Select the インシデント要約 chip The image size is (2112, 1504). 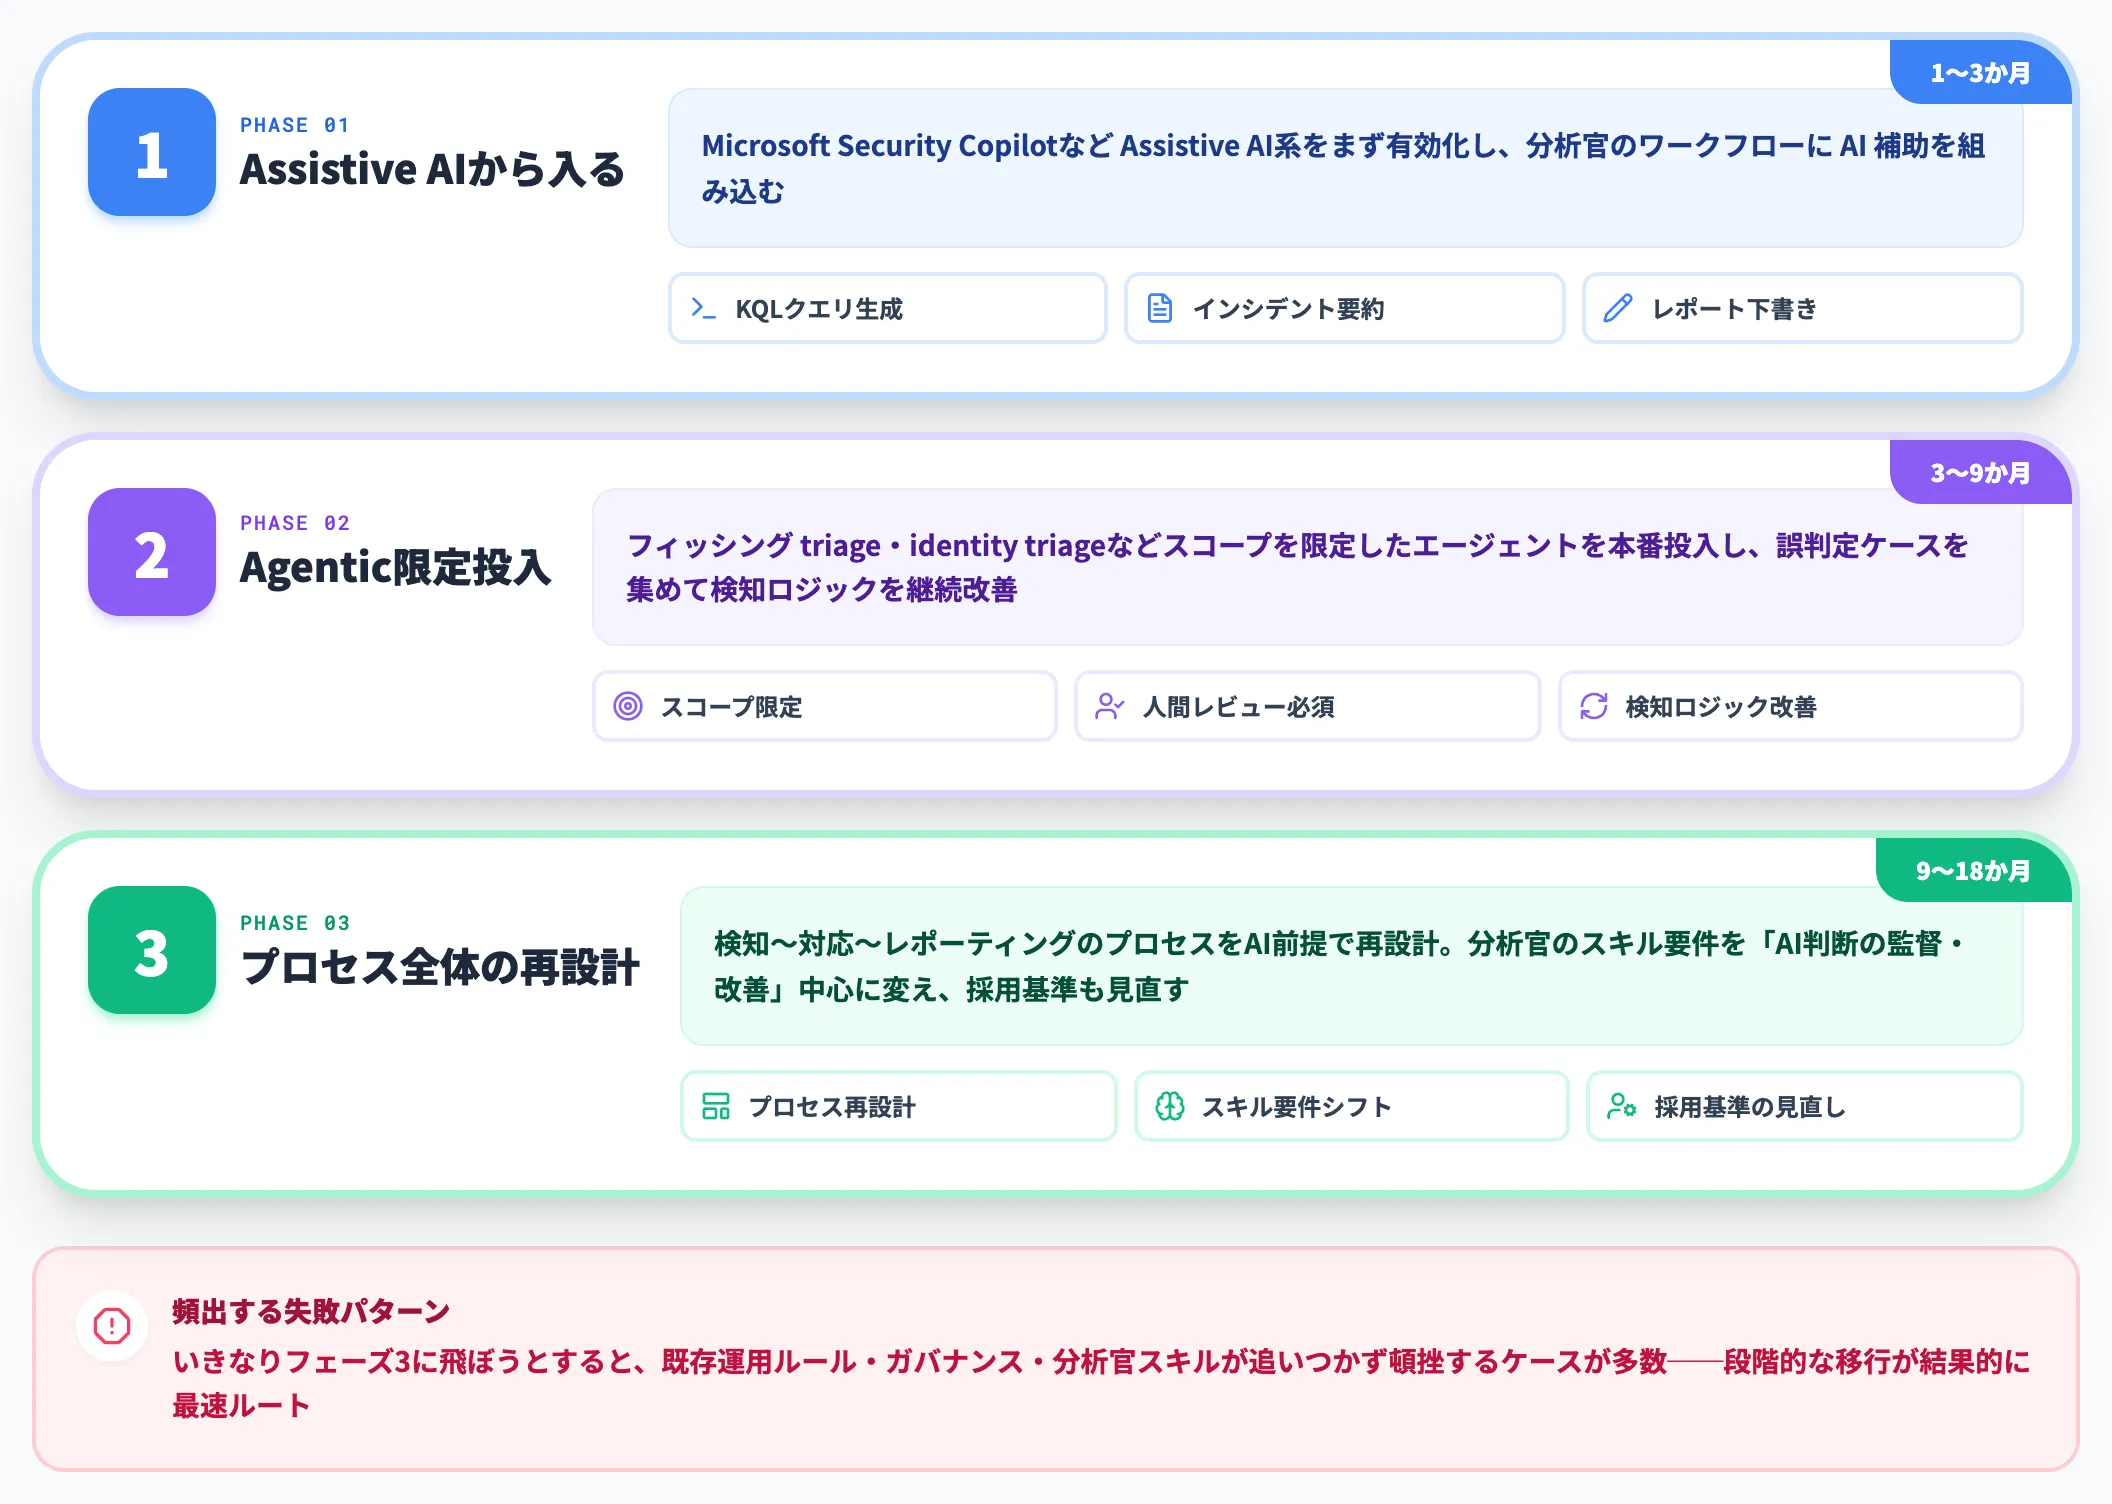[1345, 308]
